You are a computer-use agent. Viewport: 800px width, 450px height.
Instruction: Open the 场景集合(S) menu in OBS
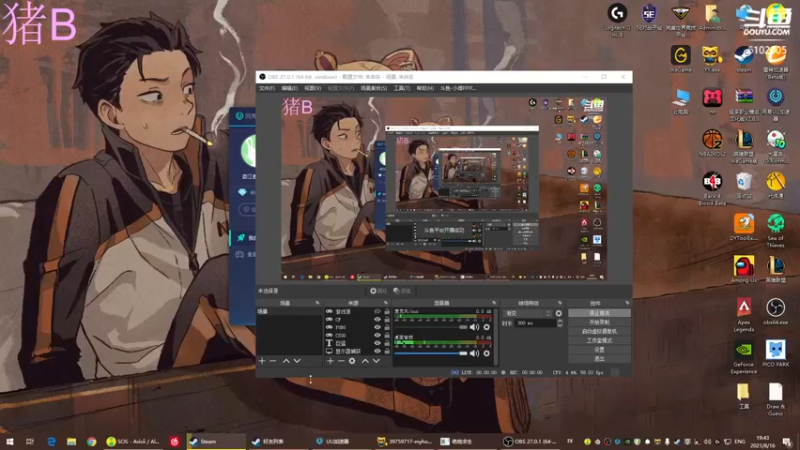click(x=374, y=88)
